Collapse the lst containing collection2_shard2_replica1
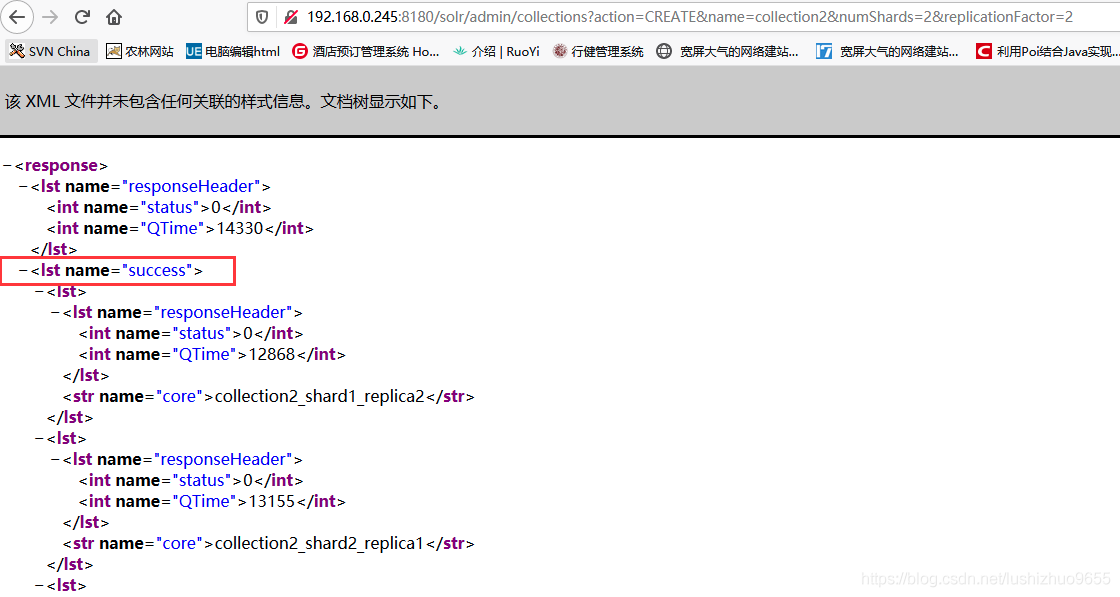Image resolution: width=1120 pixels, height=597 pixels. pos(37,438)
